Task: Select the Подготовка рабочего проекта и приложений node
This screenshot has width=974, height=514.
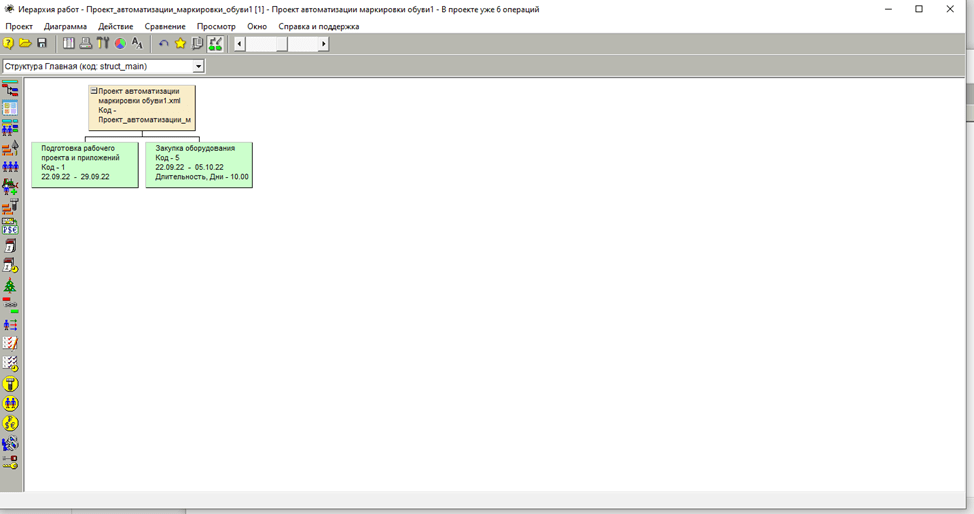Action: (85, 165)
